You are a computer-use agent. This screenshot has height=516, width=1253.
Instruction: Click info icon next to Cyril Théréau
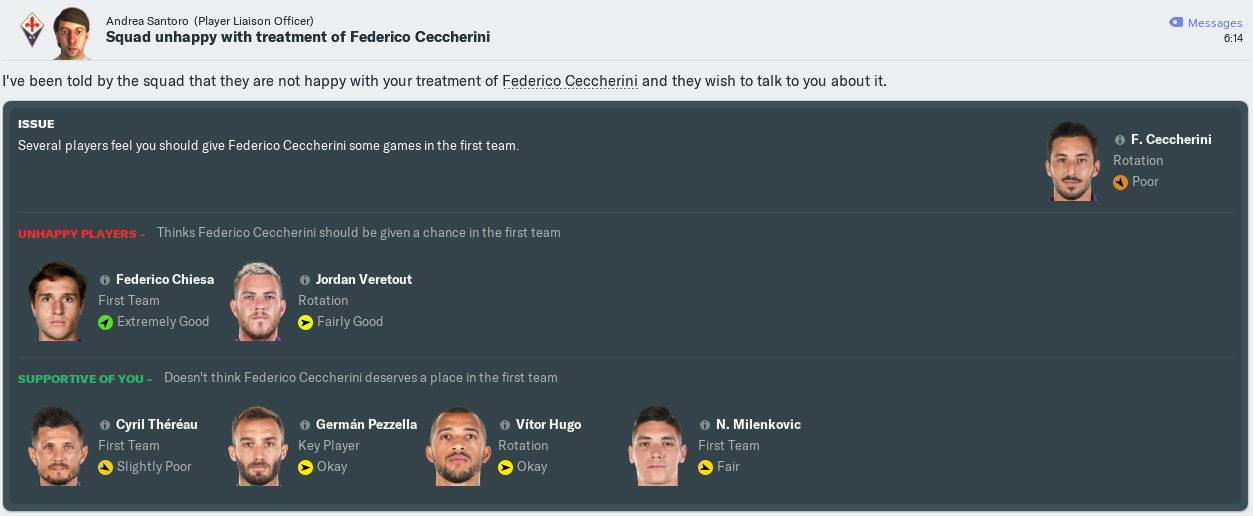click(105, 425)
